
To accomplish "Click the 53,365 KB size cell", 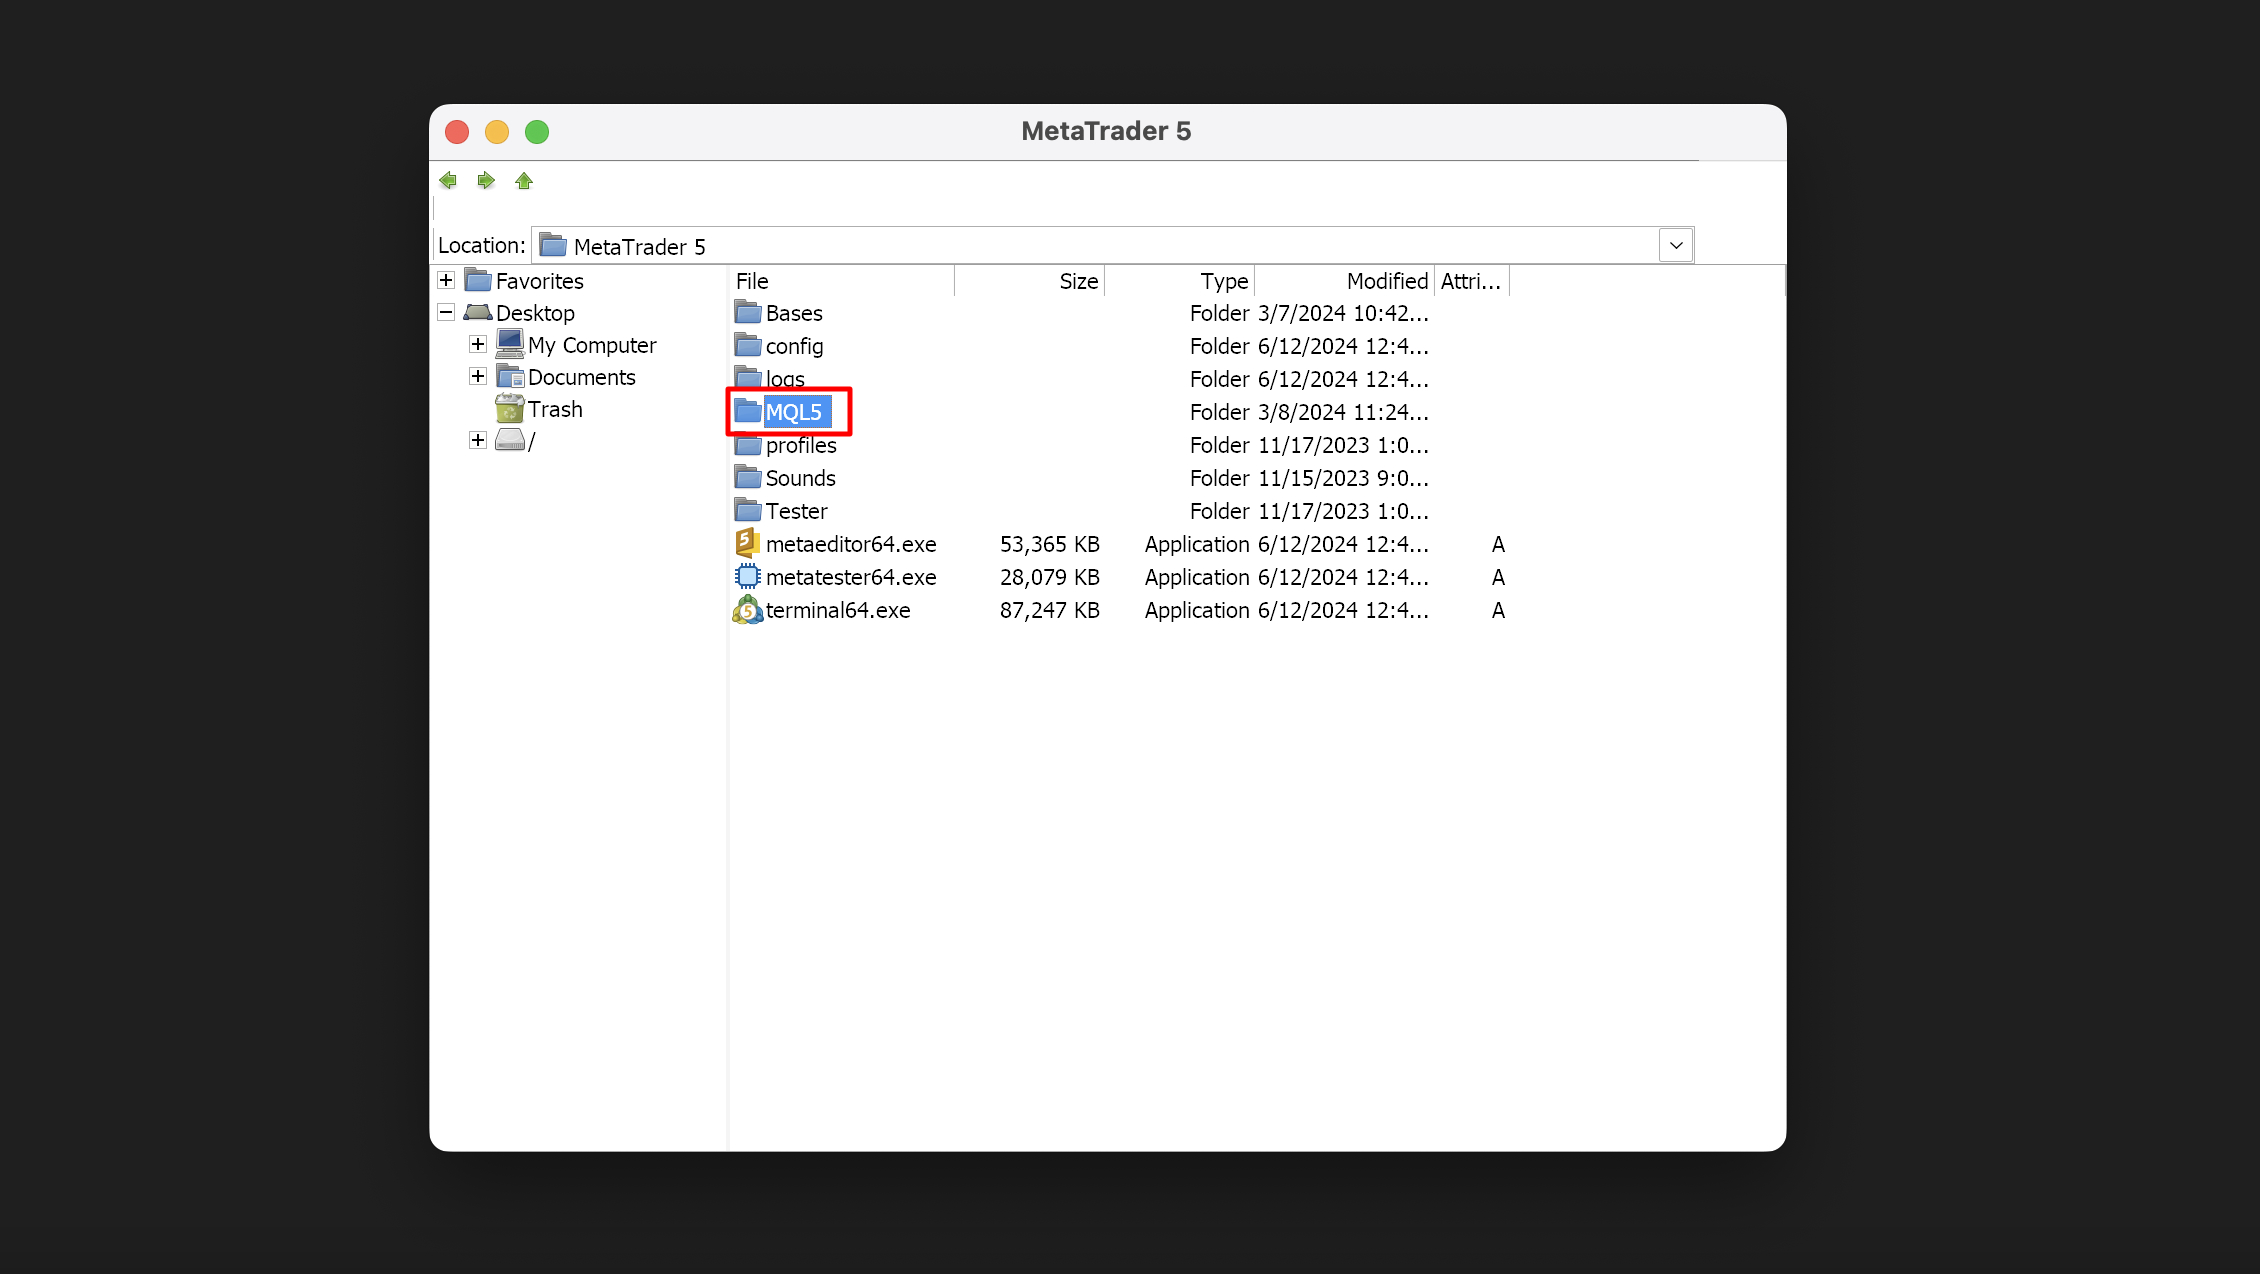I will tap(1050, 544).
